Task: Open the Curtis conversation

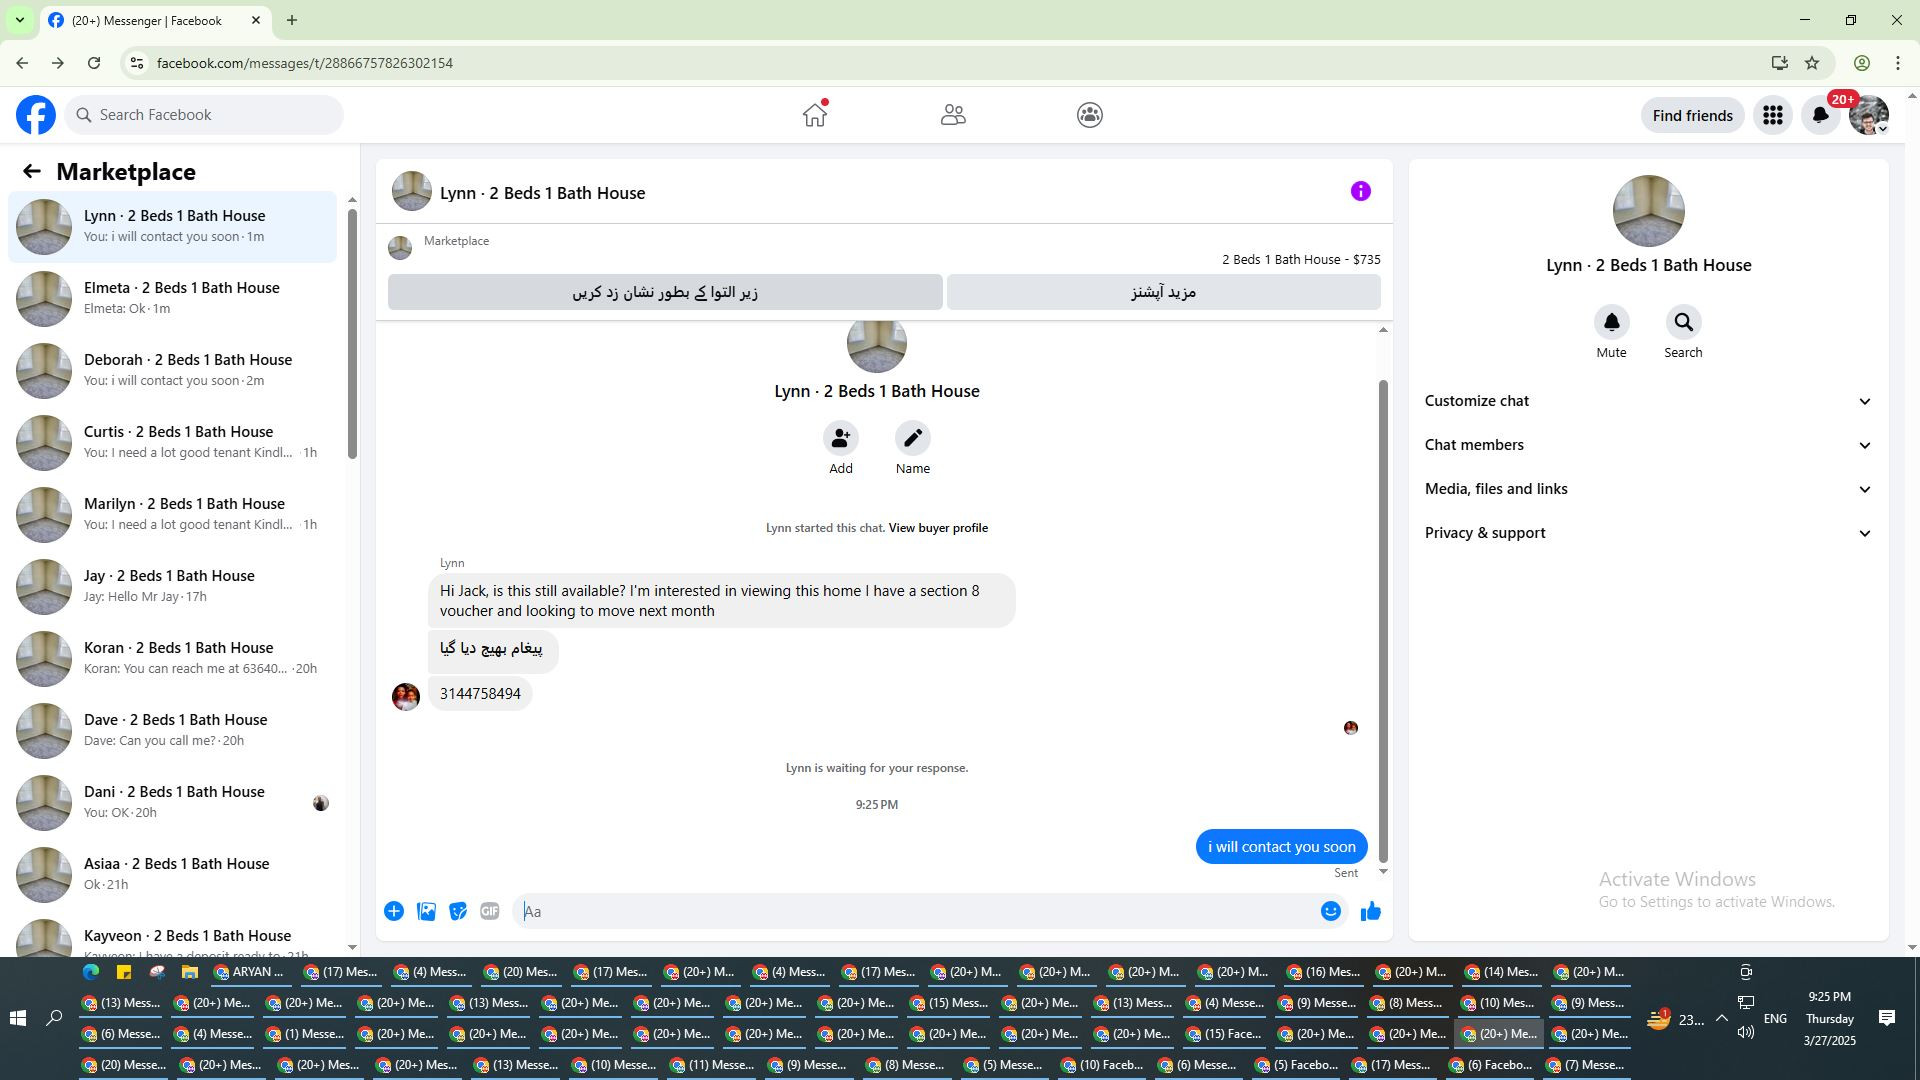Action: coord(173,443)
